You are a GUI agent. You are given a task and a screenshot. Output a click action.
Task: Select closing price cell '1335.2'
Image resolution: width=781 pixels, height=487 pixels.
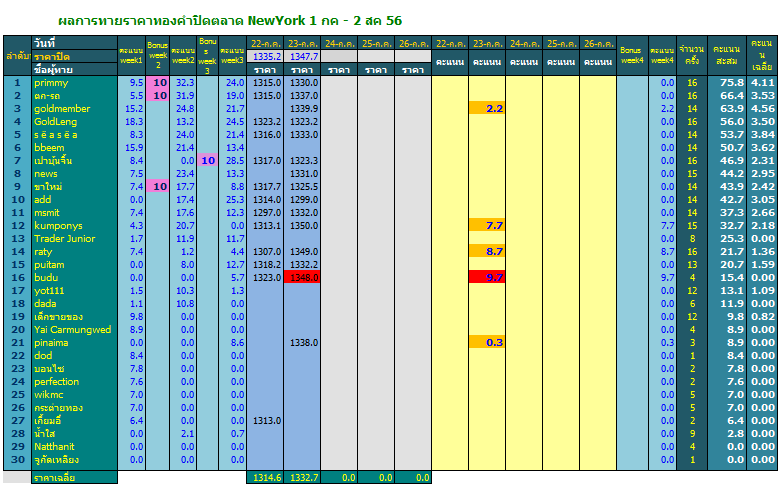pos(265,56)
